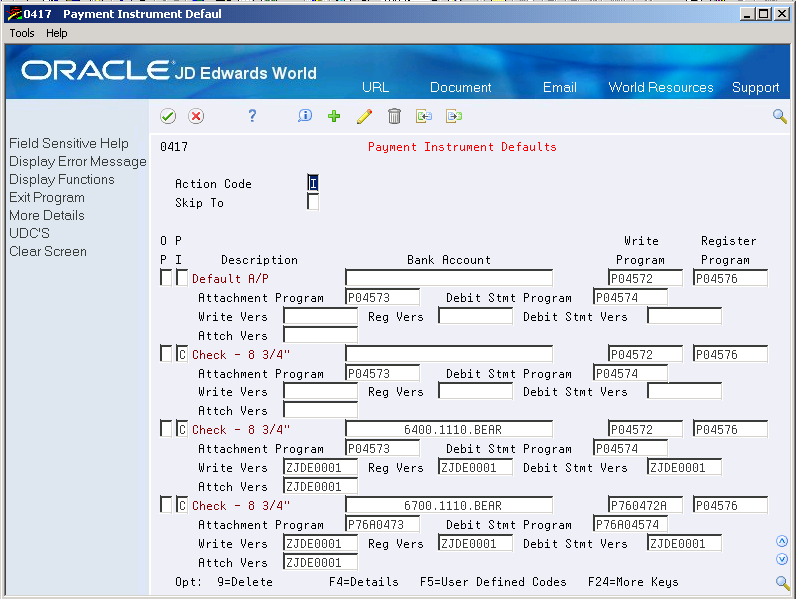The height and width of the screenshot is (599, 796).
Task: Click the scroll down circular arrow icon
Action: click(782, 559)
